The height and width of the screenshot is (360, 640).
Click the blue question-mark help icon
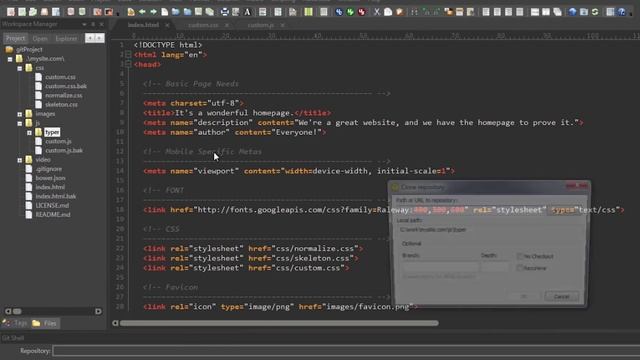coord(622,12)
